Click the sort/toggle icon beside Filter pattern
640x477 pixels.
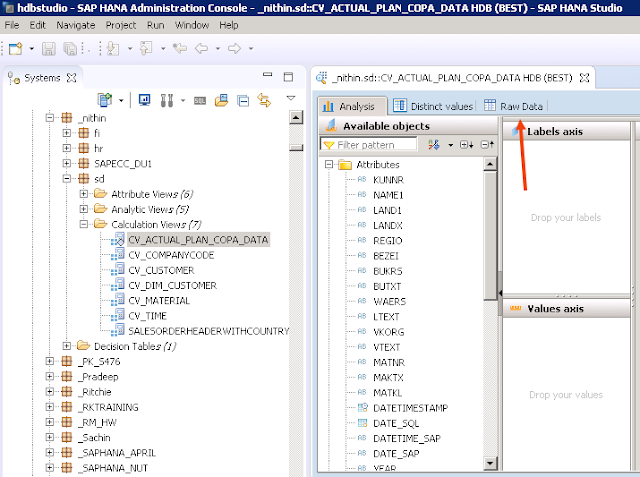coord(434,144)
